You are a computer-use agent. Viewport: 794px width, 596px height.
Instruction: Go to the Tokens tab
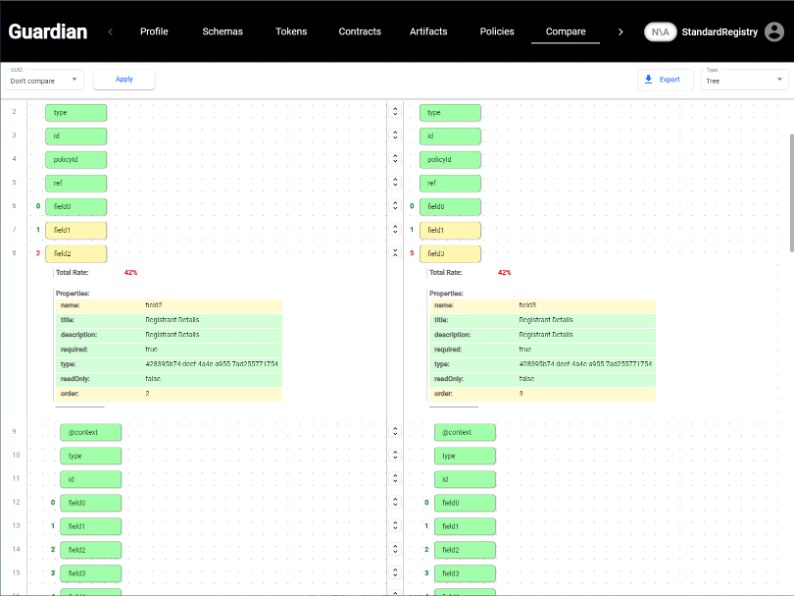(x=291, y=32)
